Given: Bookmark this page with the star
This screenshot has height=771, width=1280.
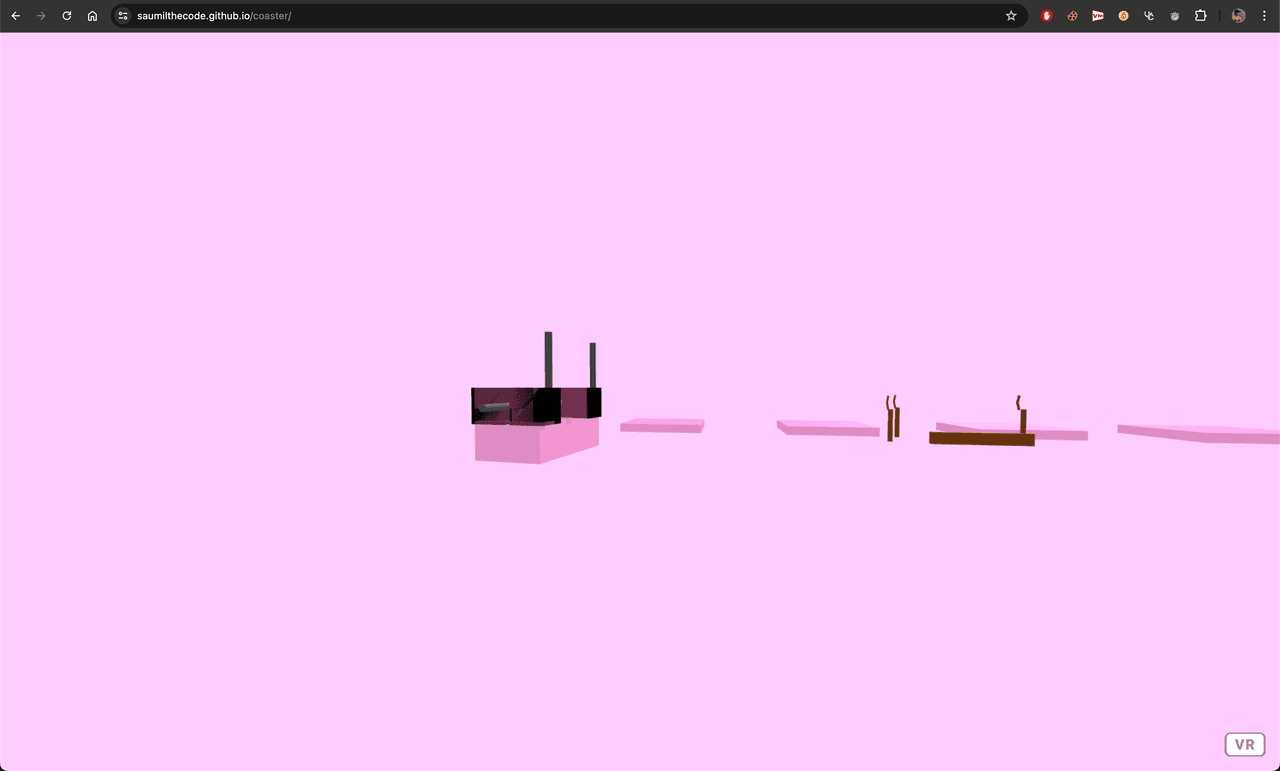Looking at the screenshot, I should tap(1011, 16).
